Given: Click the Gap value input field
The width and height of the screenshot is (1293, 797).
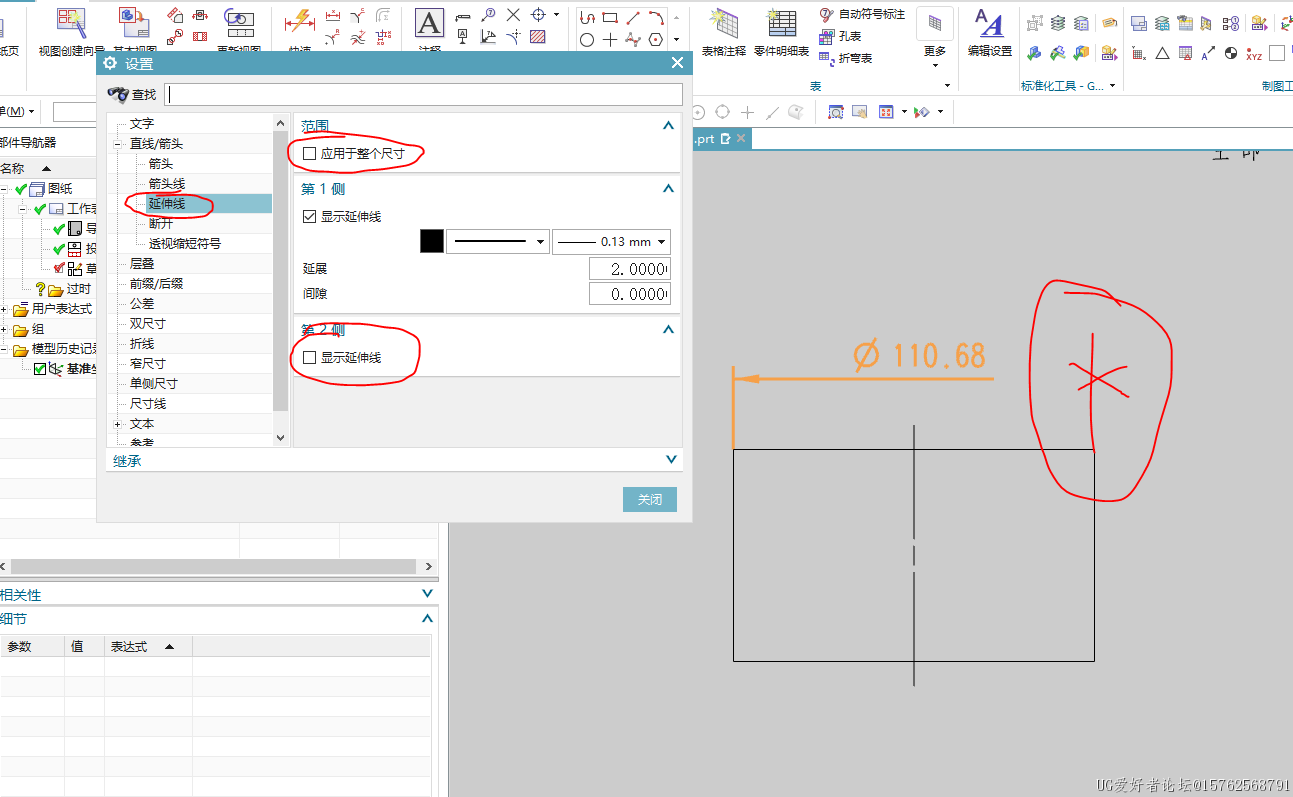Looking at the screenshot, I should click(629, 294).
